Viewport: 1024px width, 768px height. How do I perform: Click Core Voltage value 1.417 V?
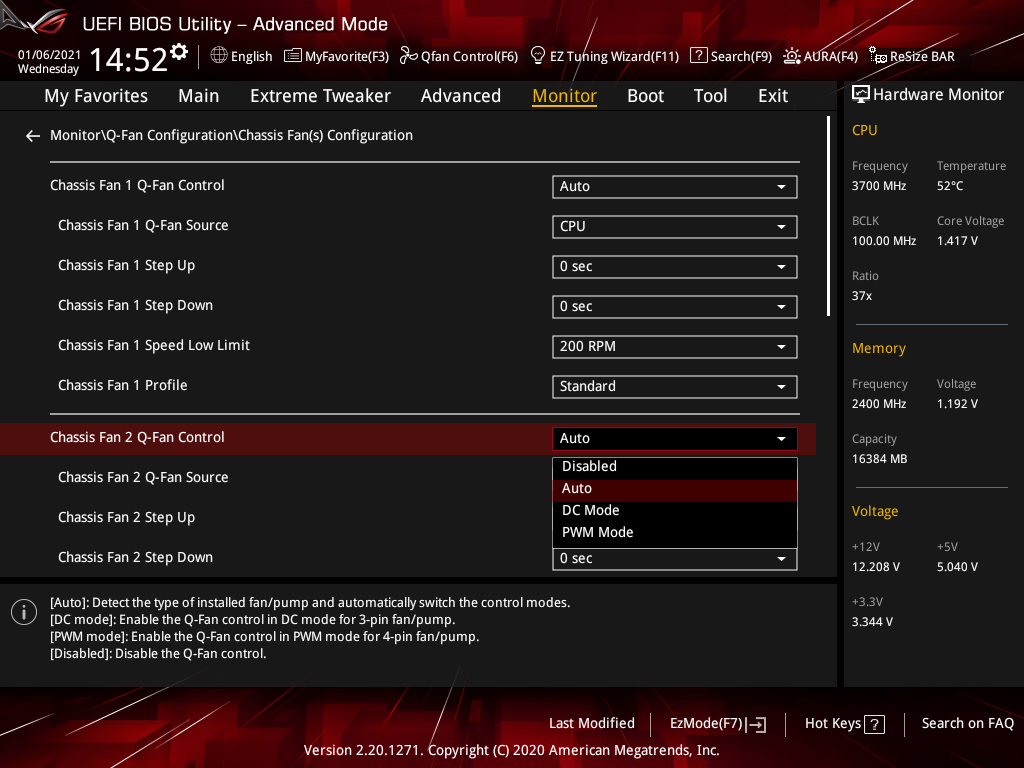click(957, 241)
